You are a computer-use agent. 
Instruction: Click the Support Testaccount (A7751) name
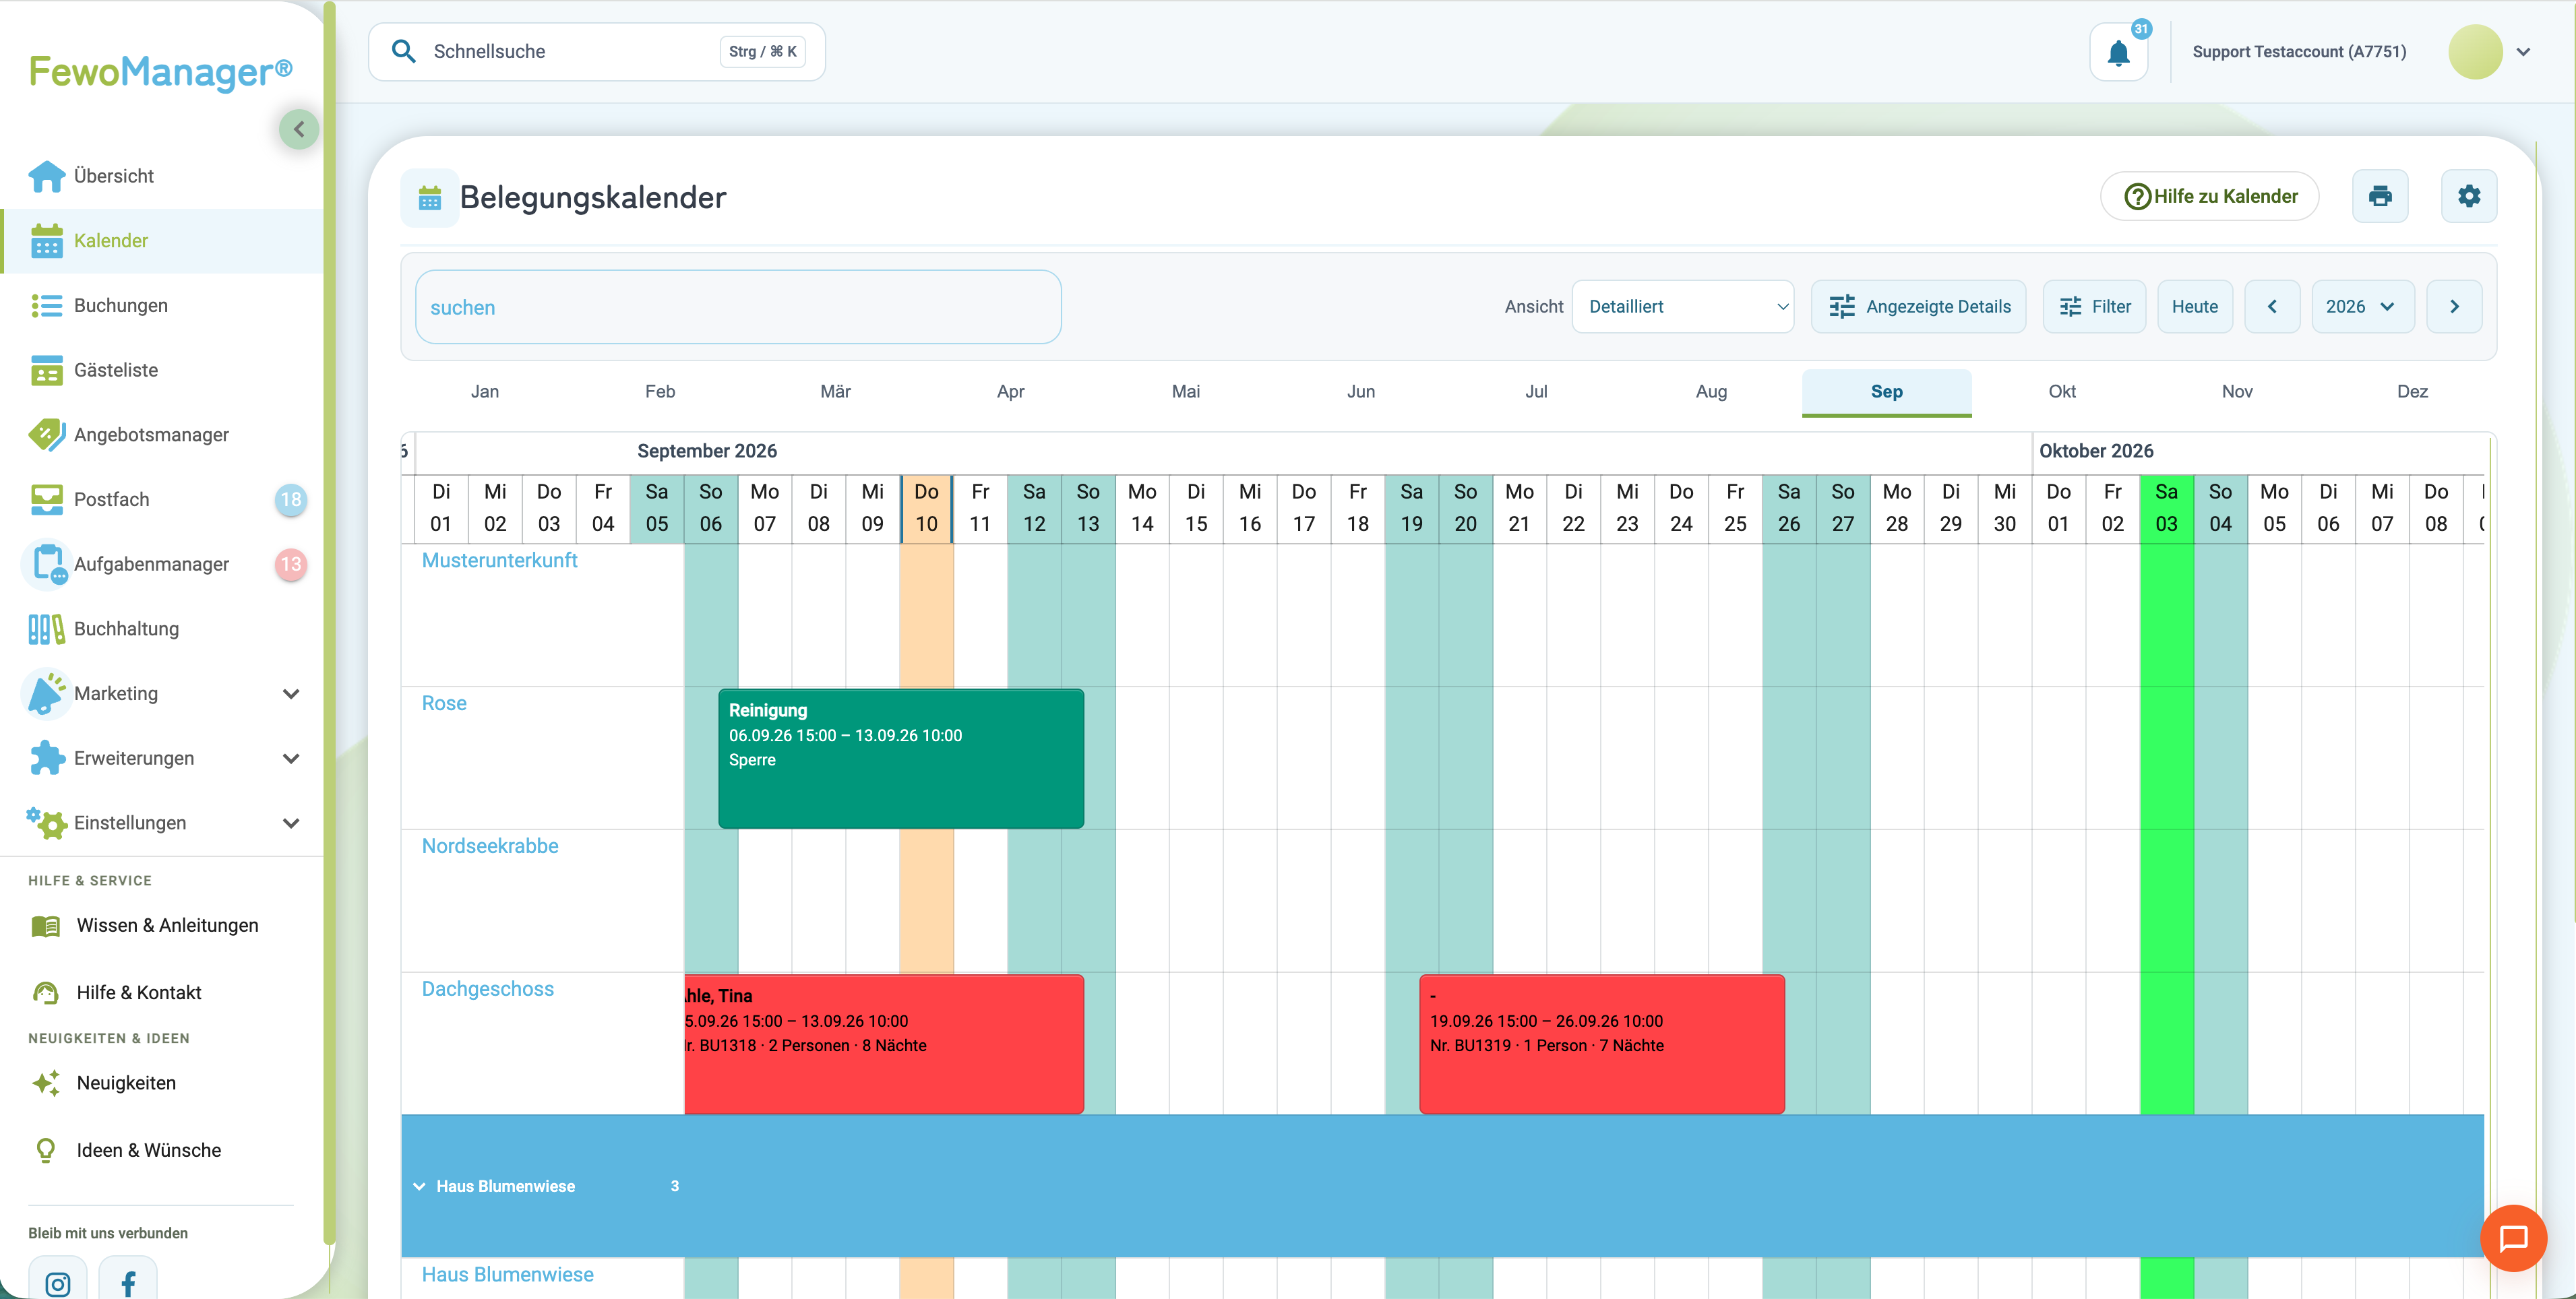(2299, 52)
